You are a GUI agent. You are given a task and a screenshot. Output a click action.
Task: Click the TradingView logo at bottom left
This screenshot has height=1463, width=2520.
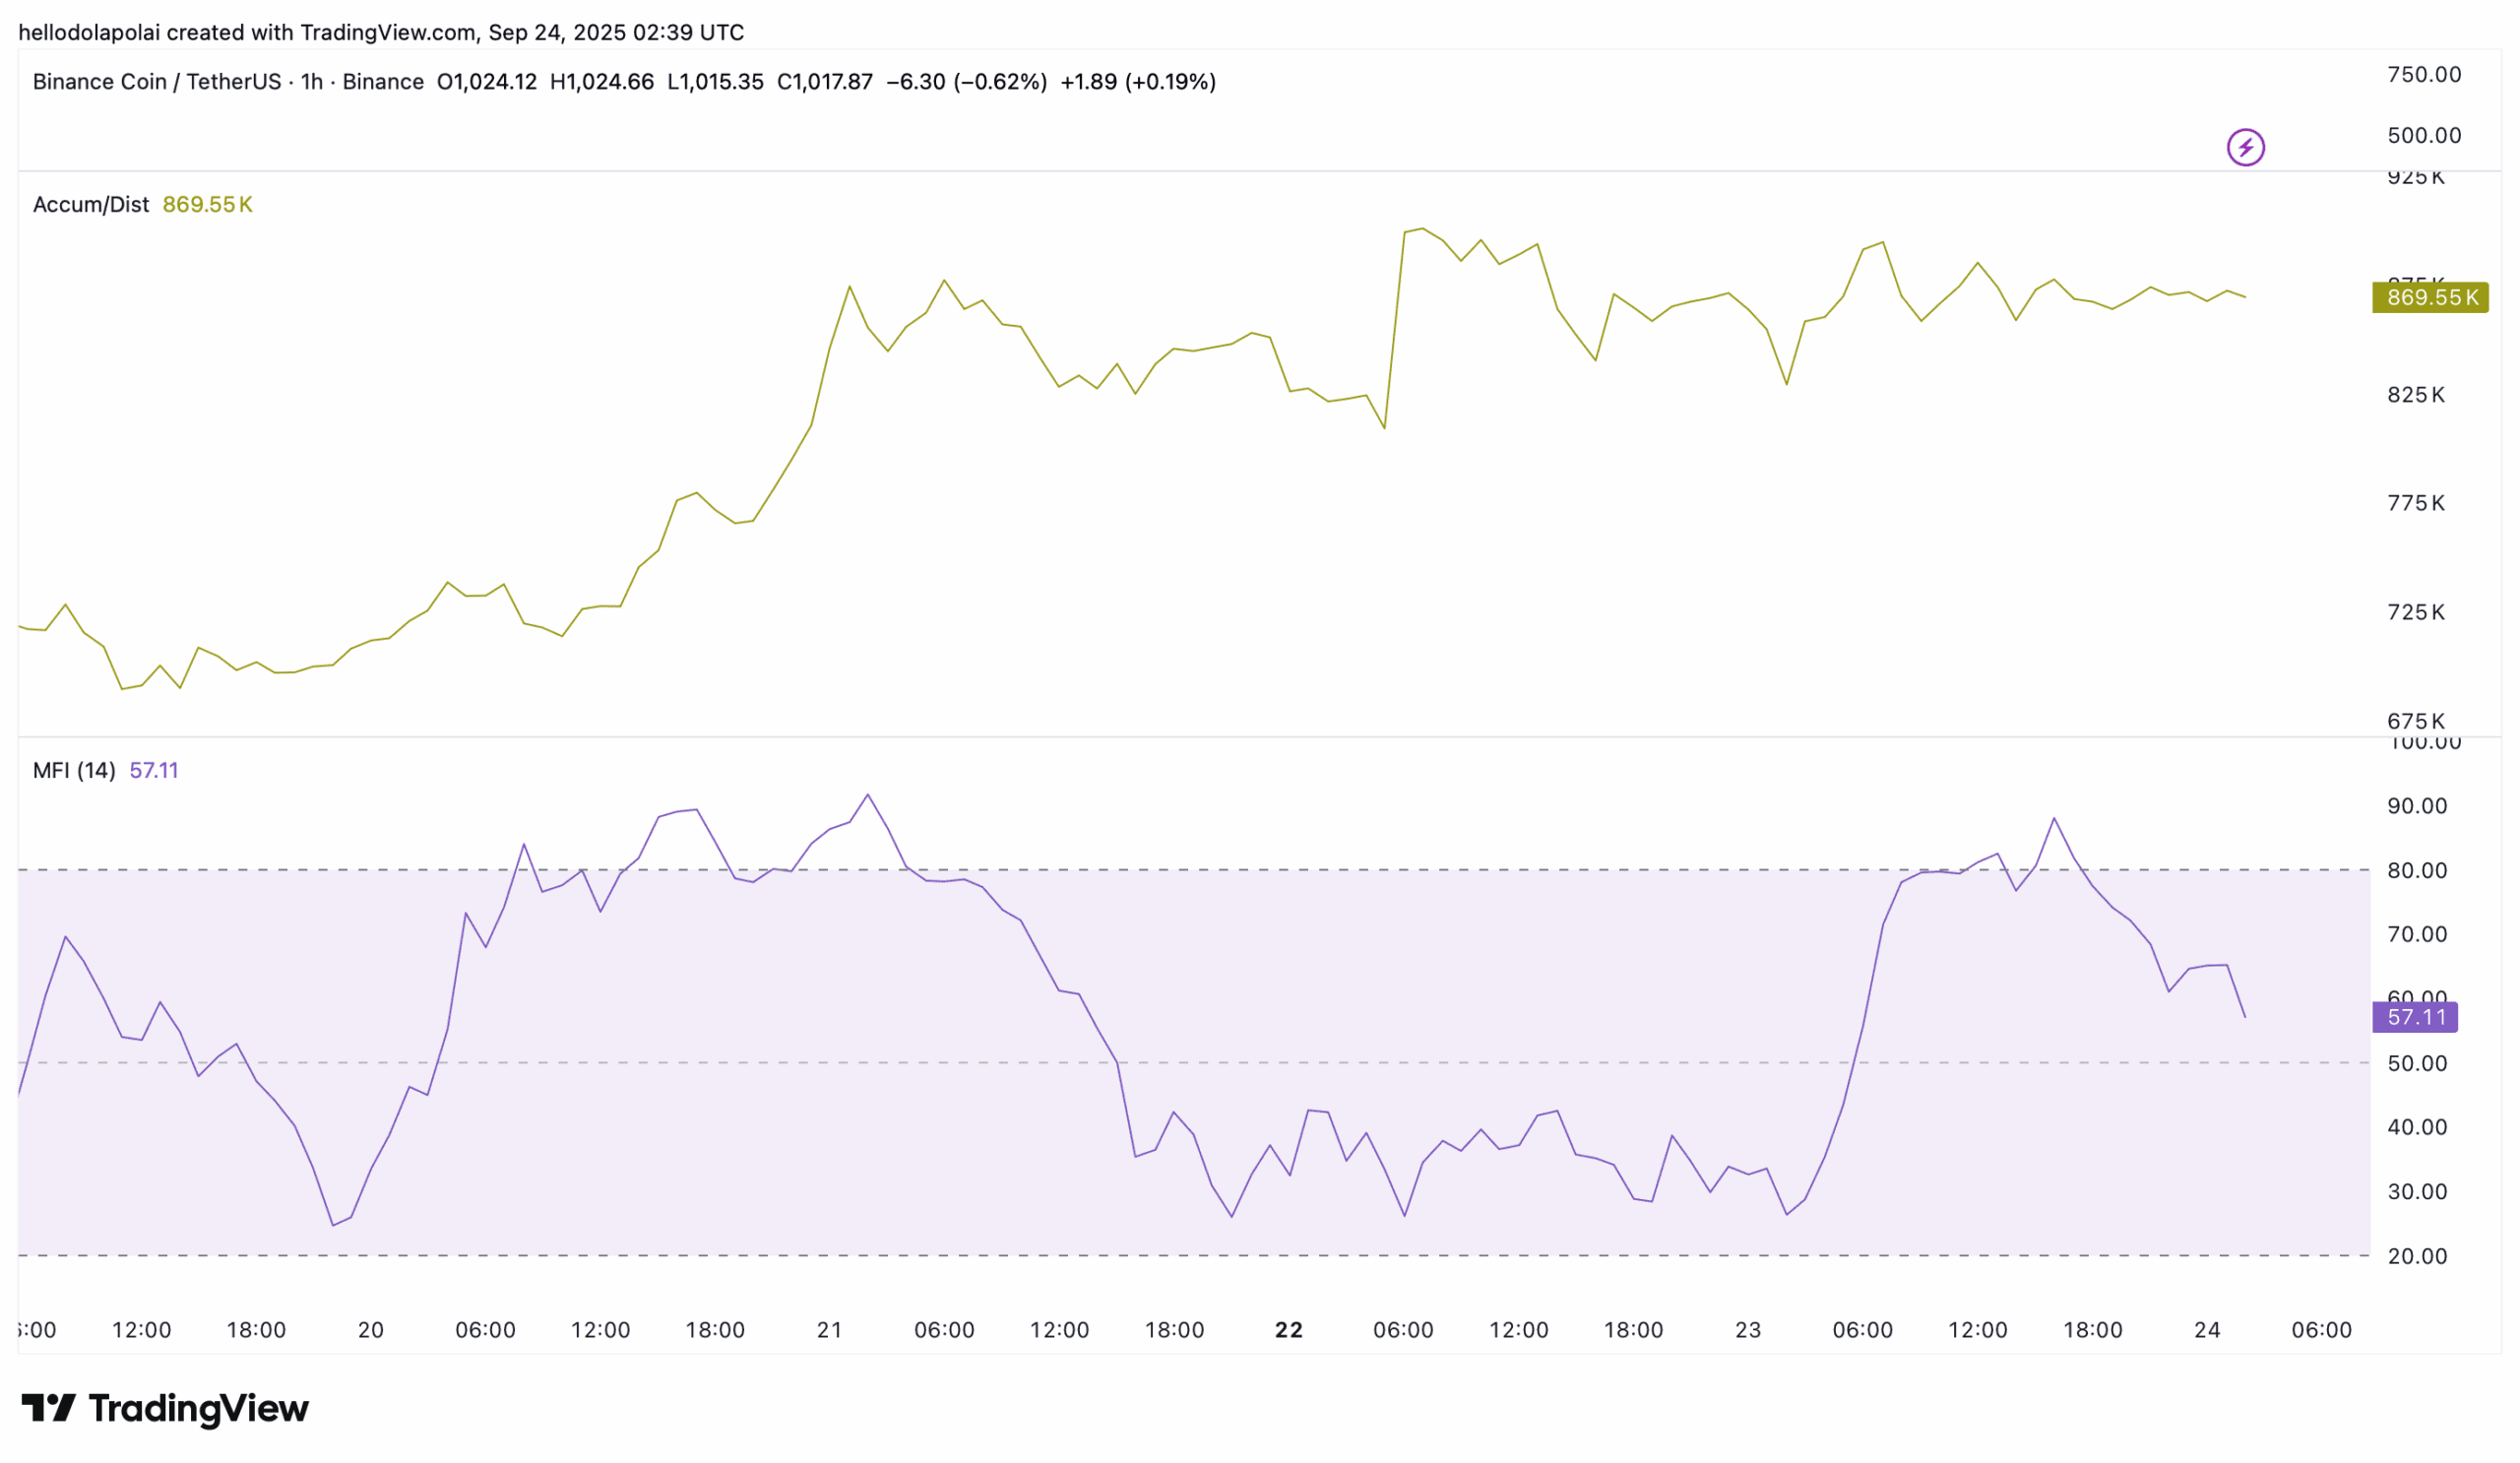click(x=165, y=1409)
